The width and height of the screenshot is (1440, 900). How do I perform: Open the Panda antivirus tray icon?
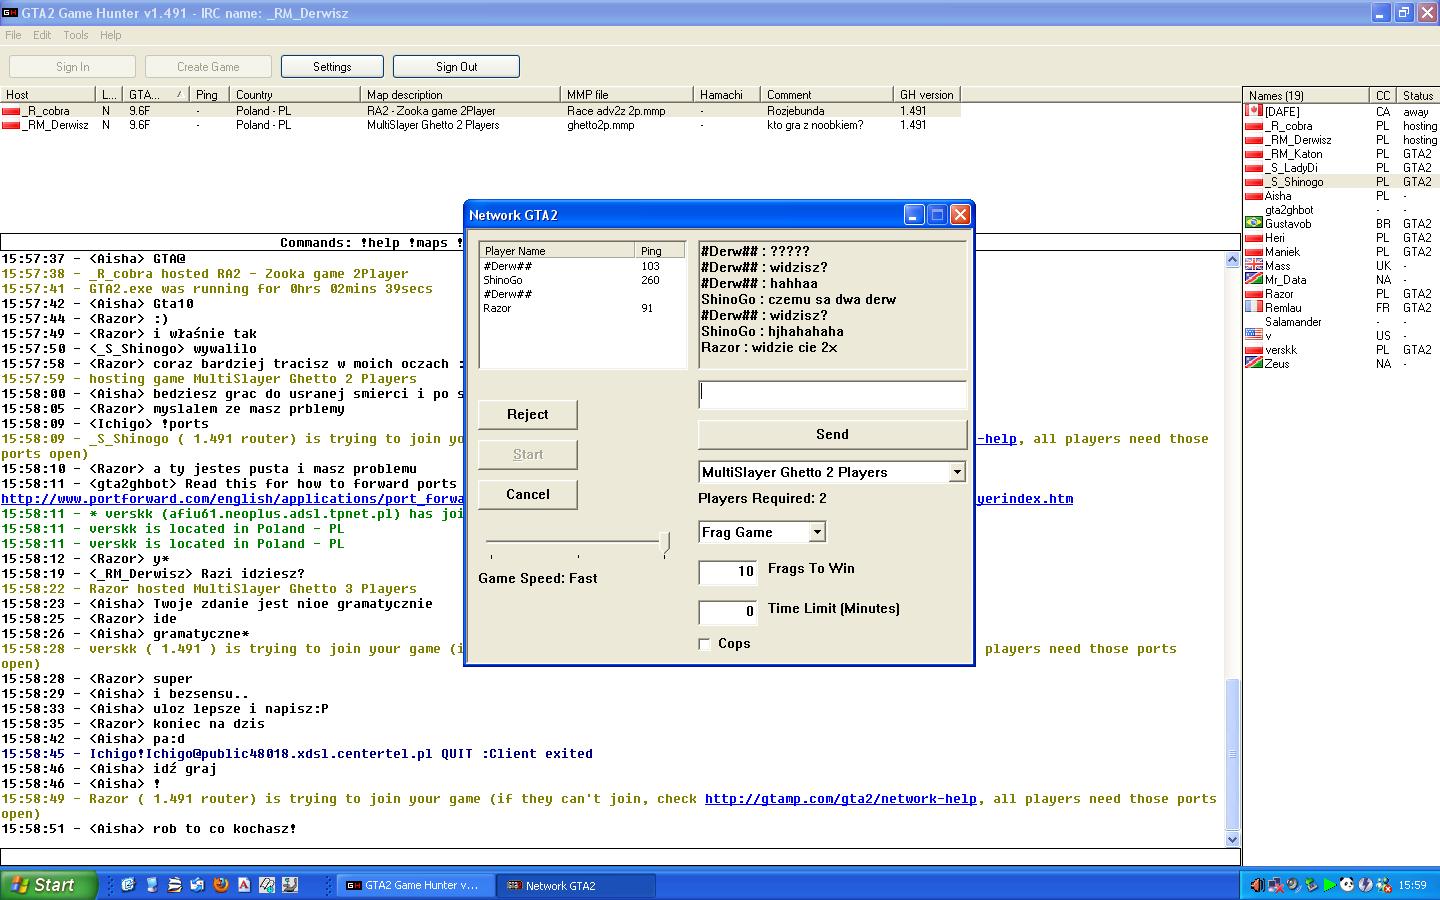pyautogui.click(x=1347, y=885)
